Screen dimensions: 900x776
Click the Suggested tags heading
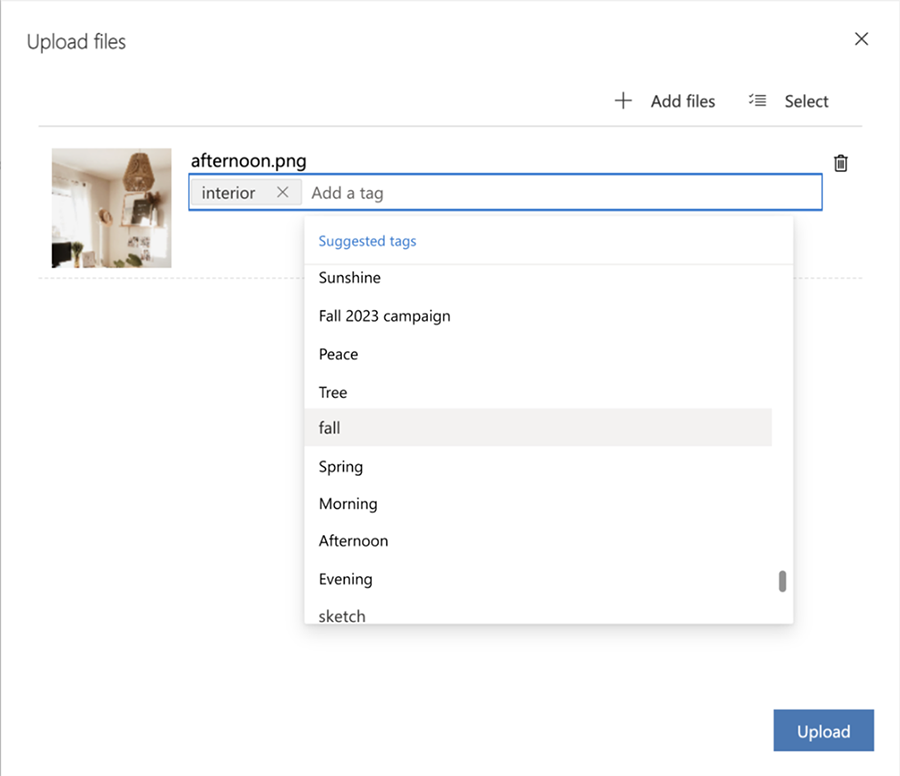click(x=367, y=240)
